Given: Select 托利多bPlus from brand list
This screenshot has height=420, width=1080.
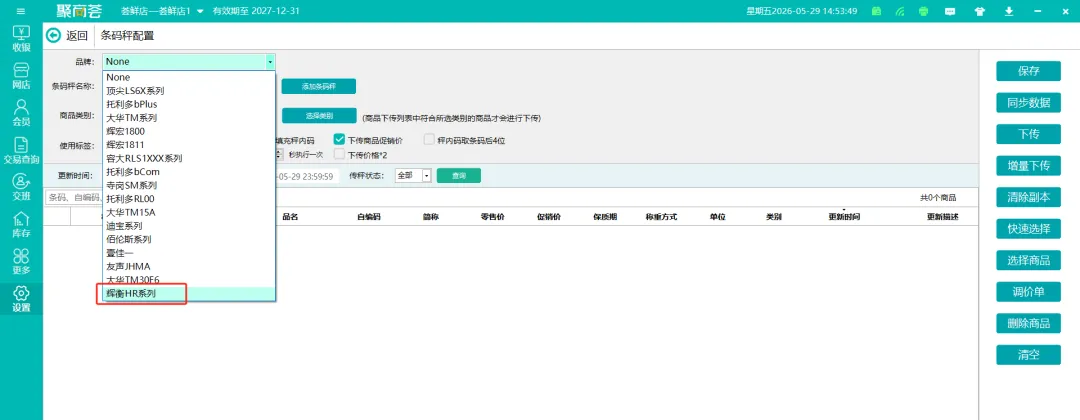Looking at the screenshot, I should pyautogui.click(x=189, y=104).
